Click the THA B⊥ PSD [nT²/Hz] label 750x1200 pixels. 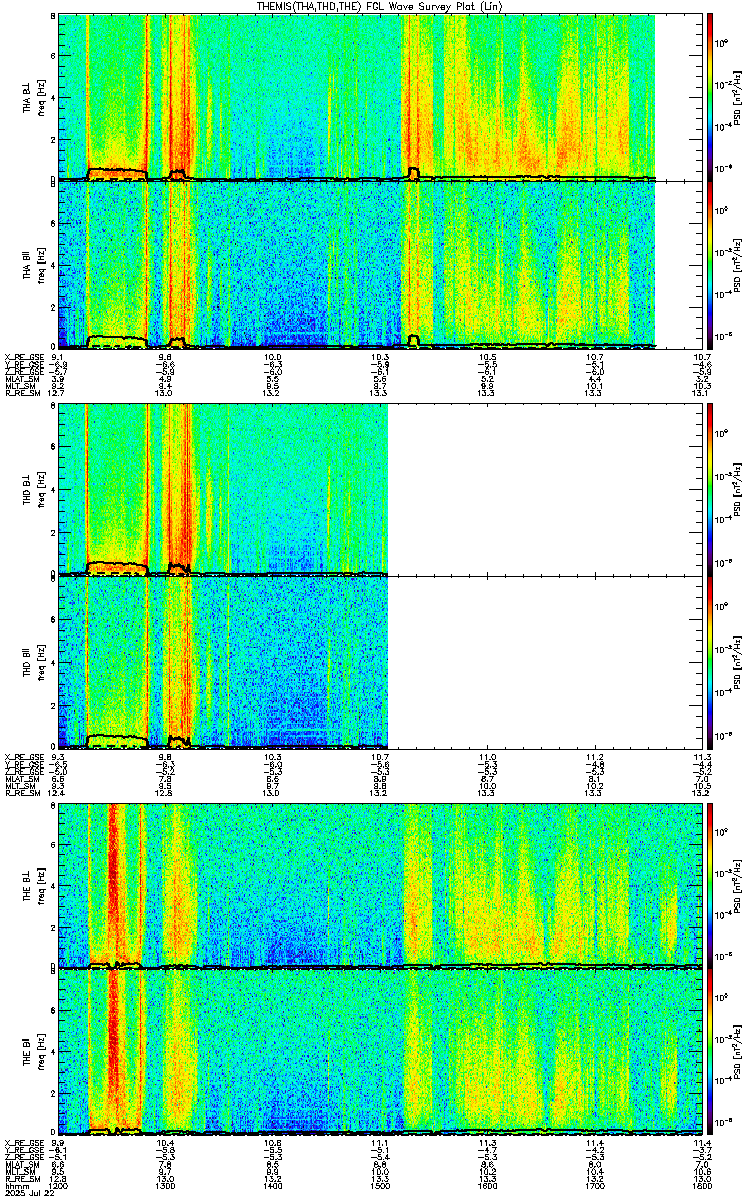[738, 98]
